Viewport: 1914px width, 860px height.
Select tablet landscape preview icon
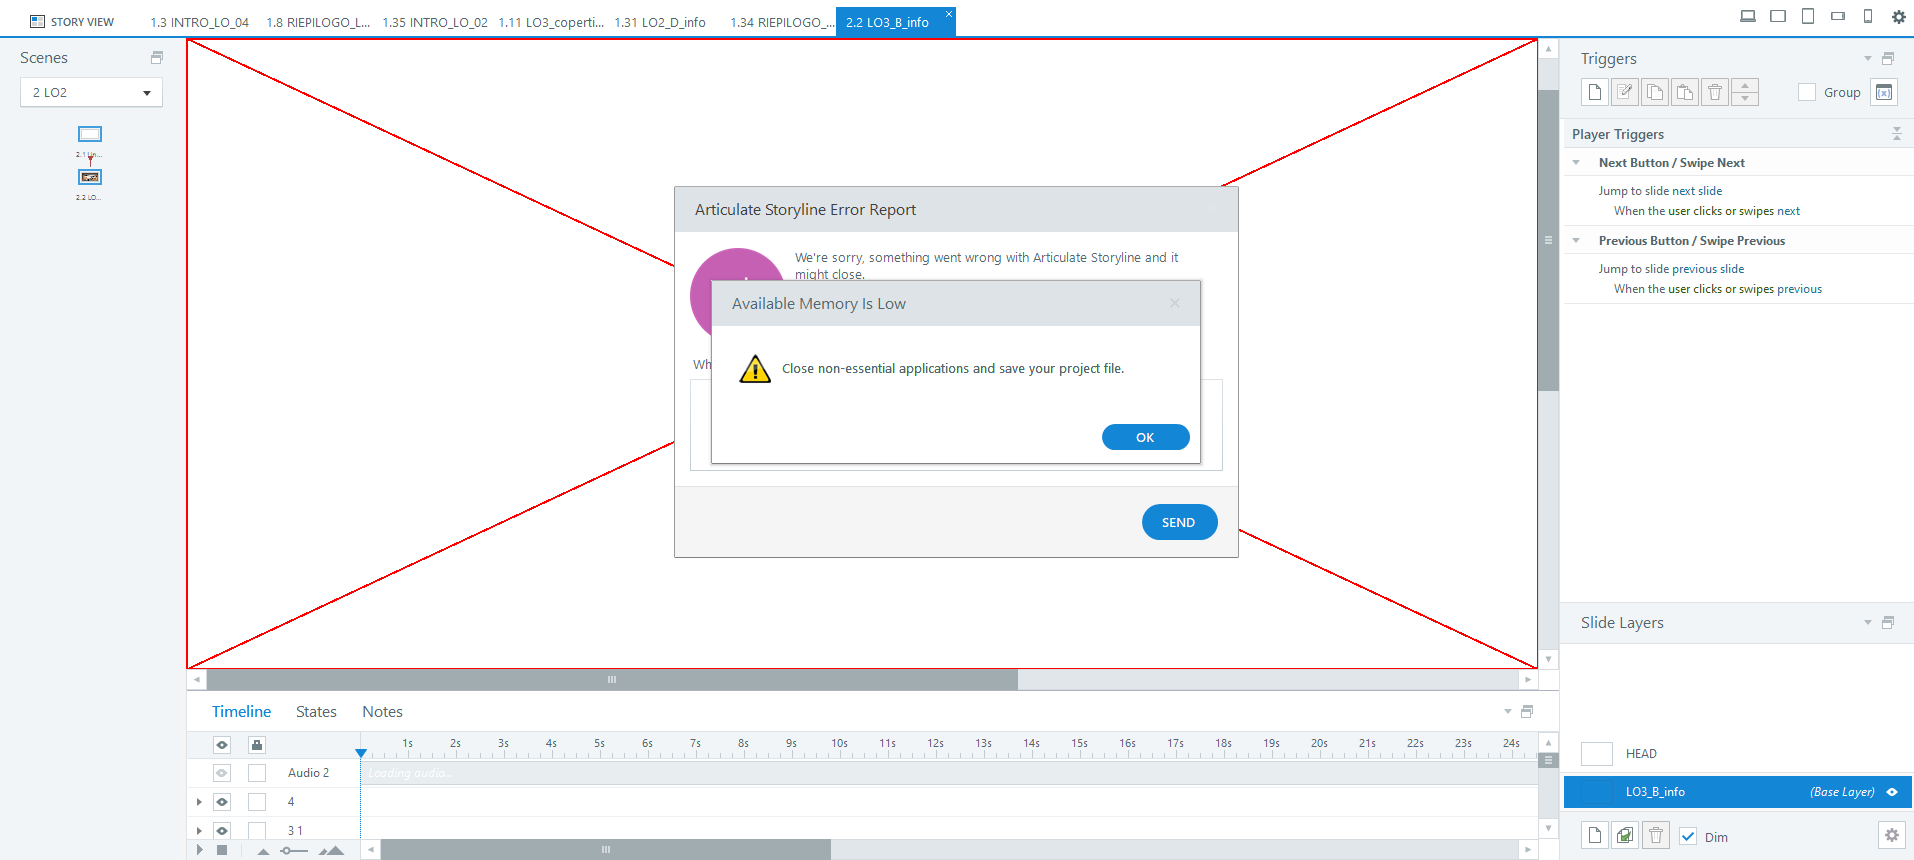coord(1778,16)
